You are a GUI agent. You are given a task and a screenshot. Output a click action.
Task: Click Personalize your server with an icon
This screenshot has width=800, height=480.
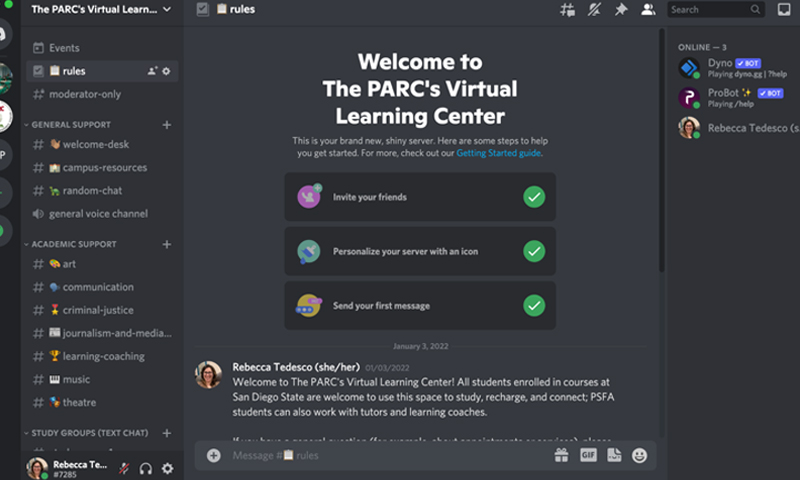(420, 251)
